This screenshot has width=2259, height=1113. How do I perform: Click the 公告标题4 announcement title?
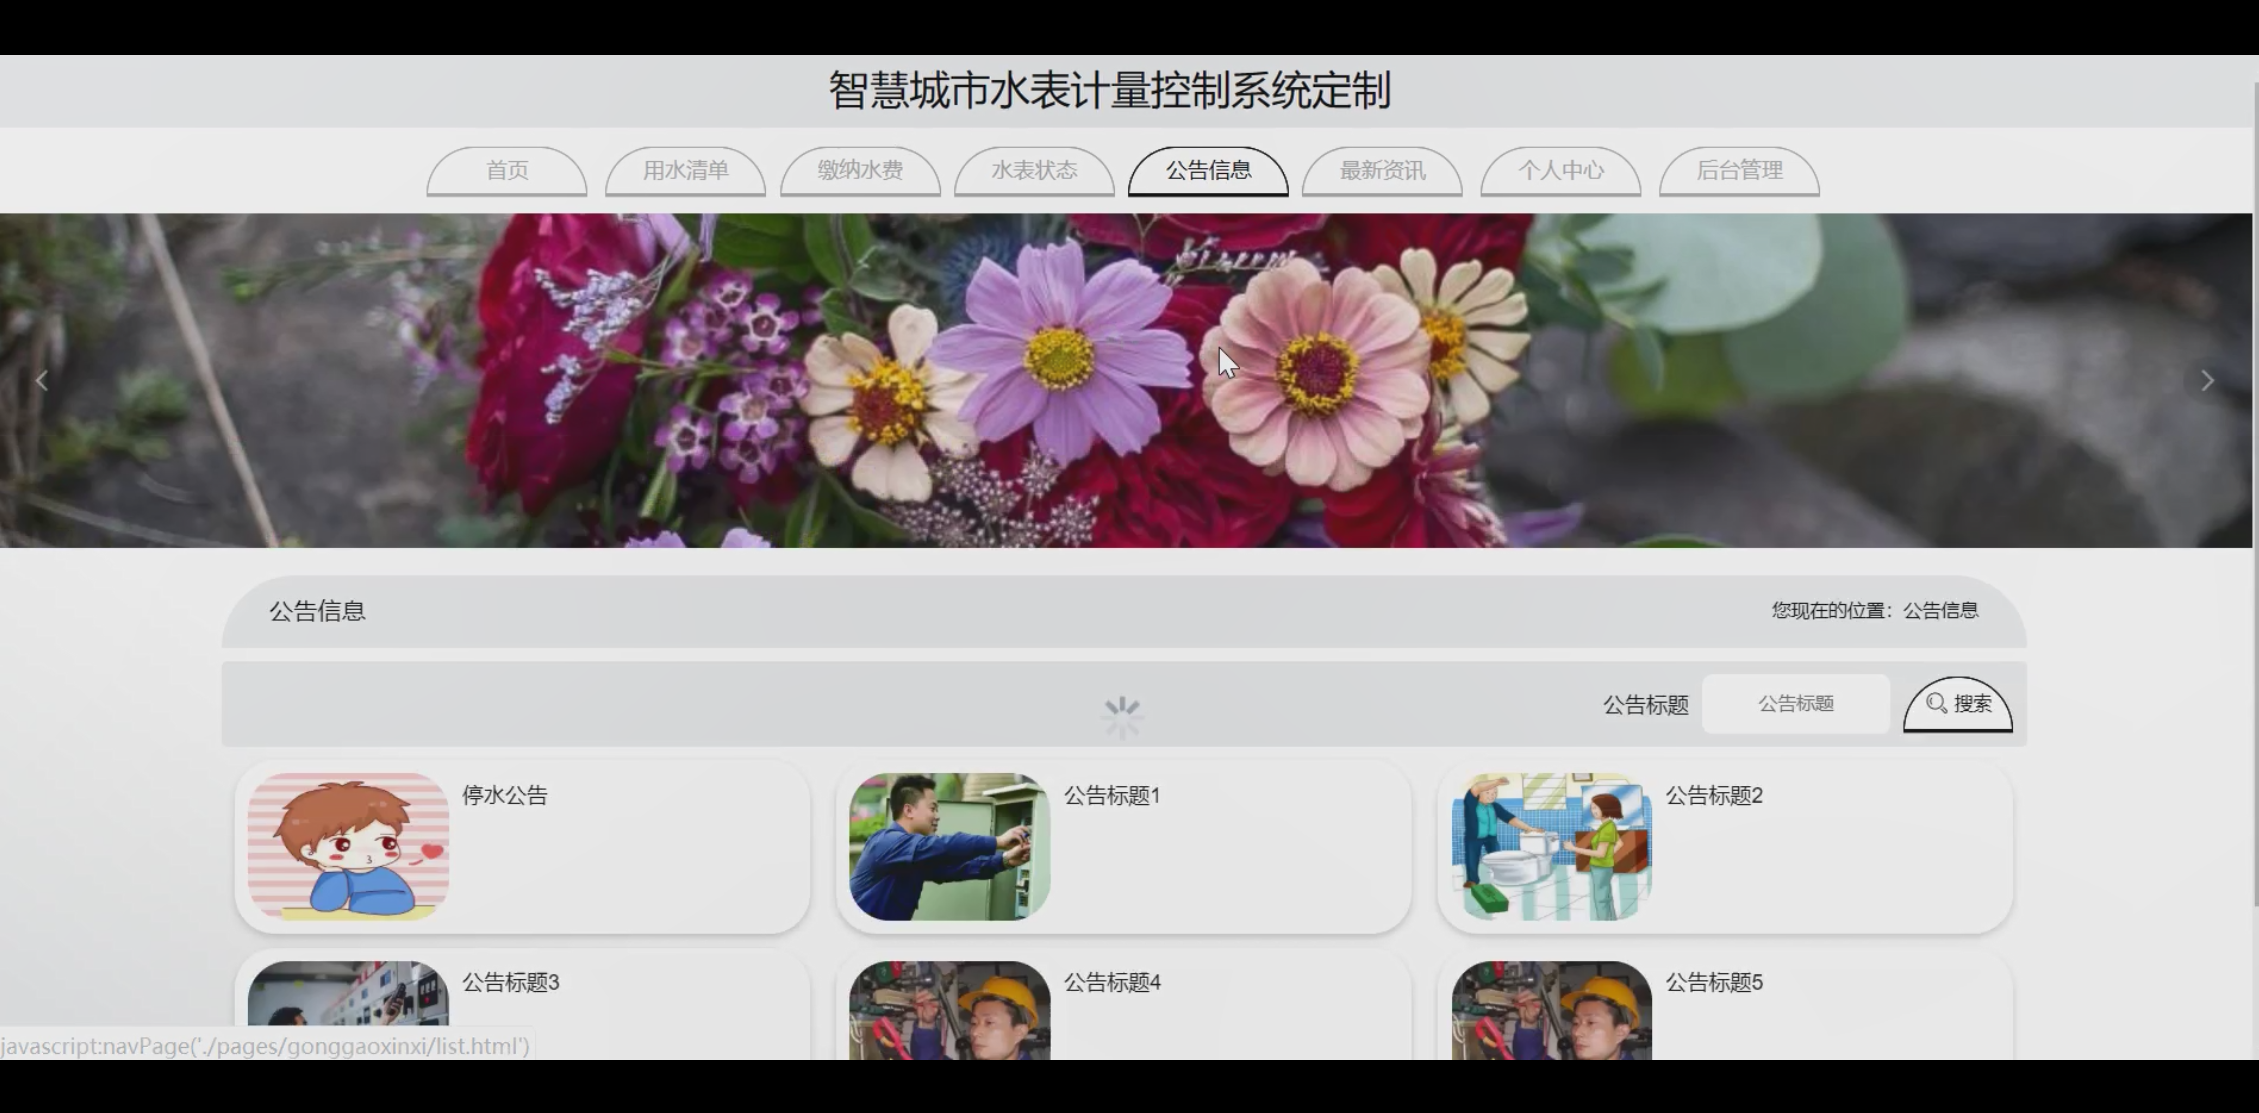click(x=1112, y=983)
